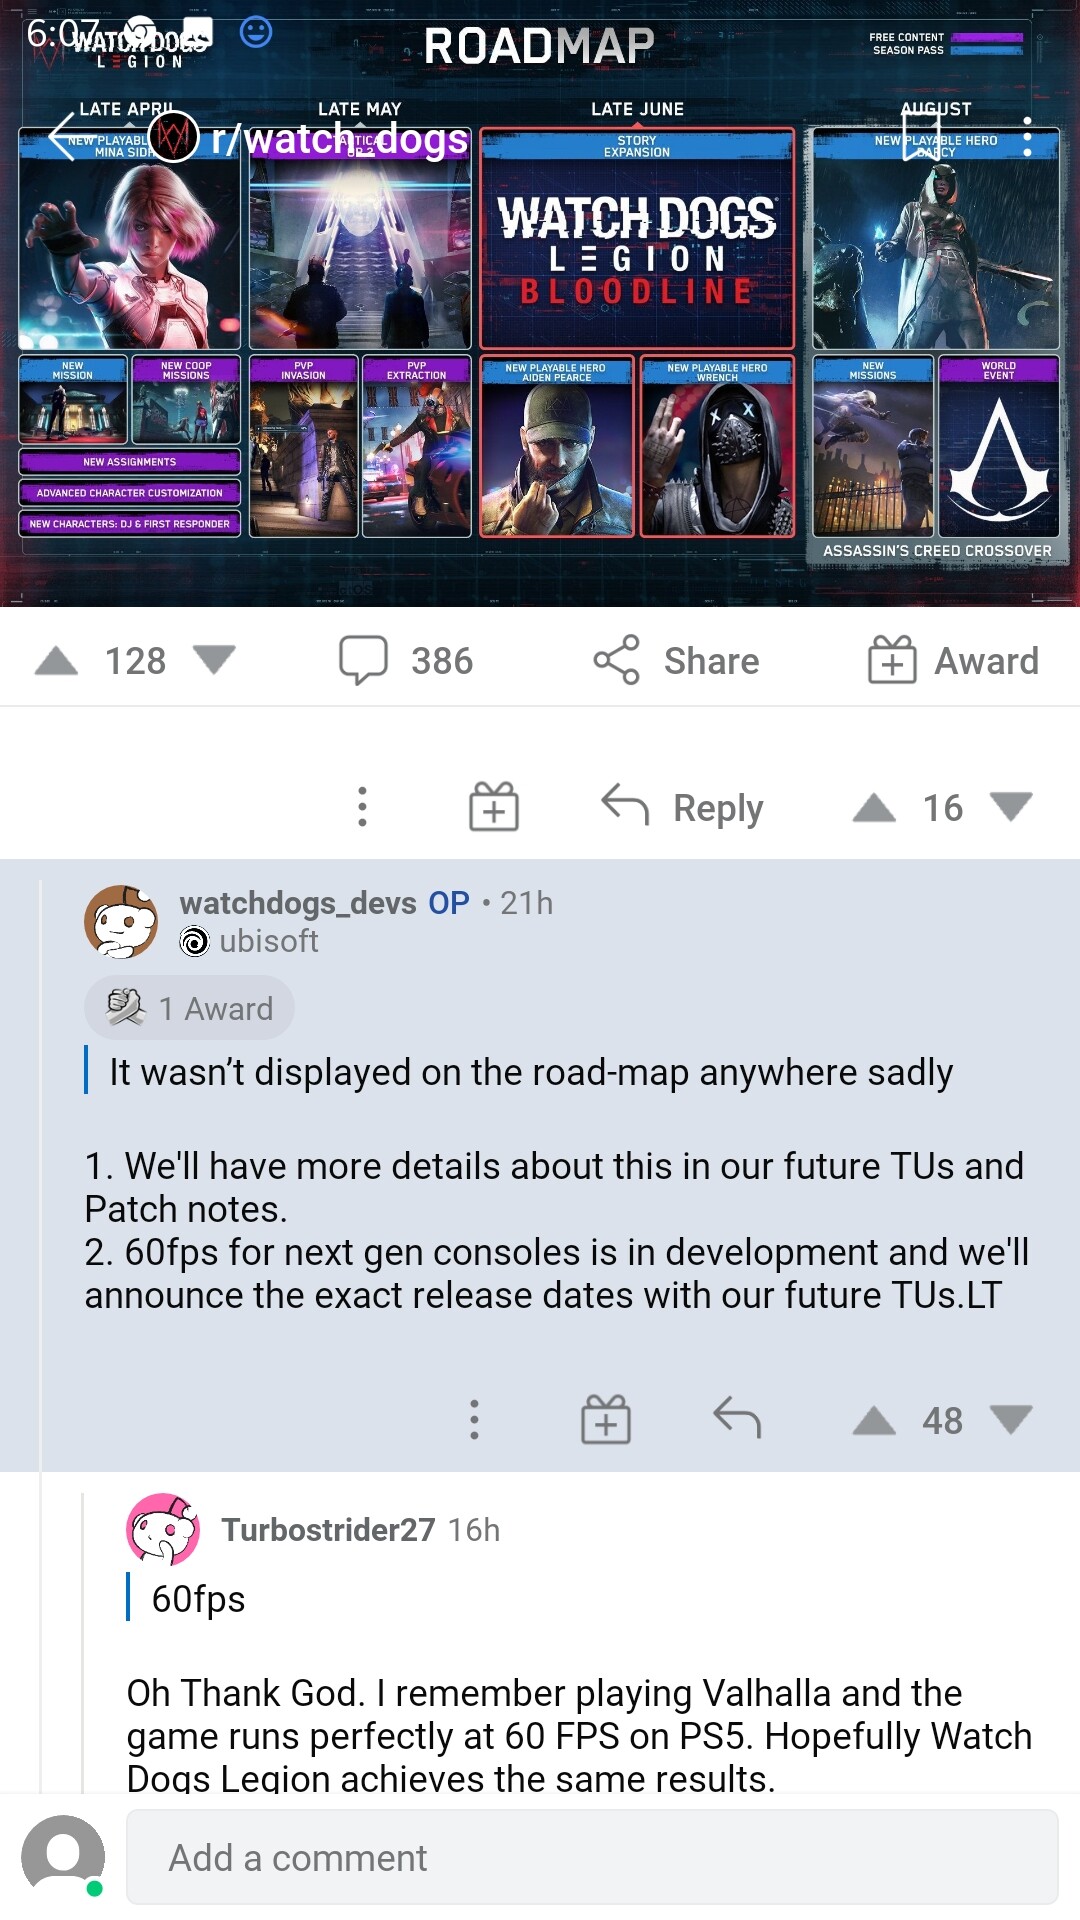The height and width of the screenshot is (1920, 1080).
Task: Tap the back arrow at top left
Action: pos(62,137)
